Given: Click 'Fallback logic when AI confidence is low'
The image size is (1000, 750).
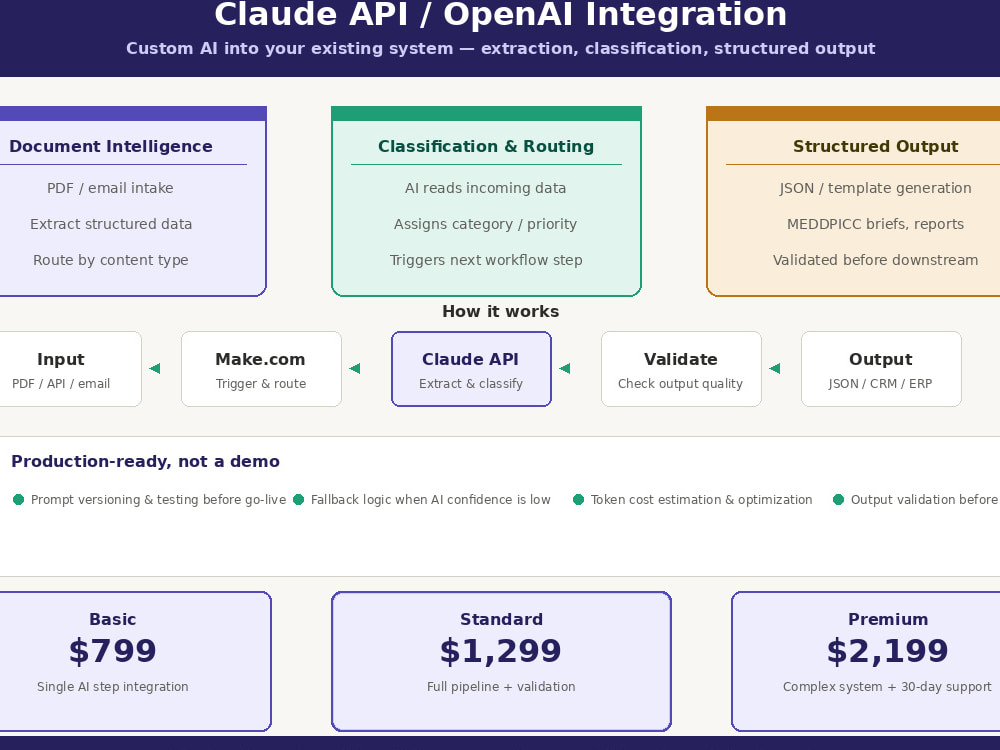Looking at the screenshot, I should click(430, 500).
